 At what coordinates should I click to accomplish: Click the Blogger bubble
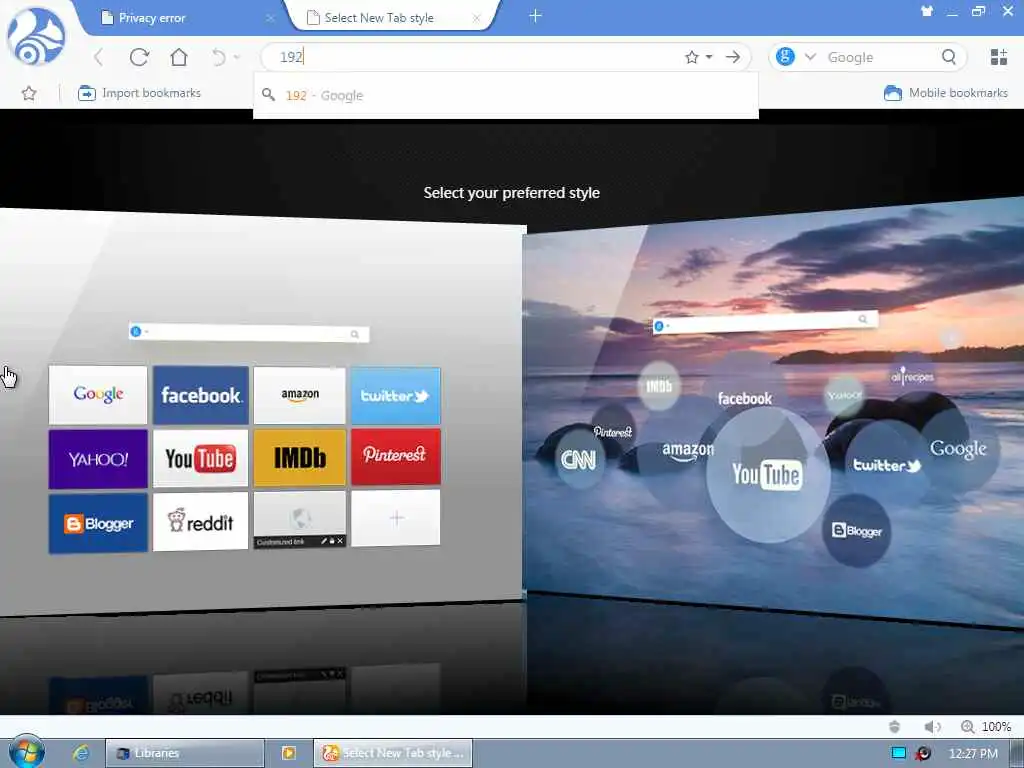coord(857,531)
